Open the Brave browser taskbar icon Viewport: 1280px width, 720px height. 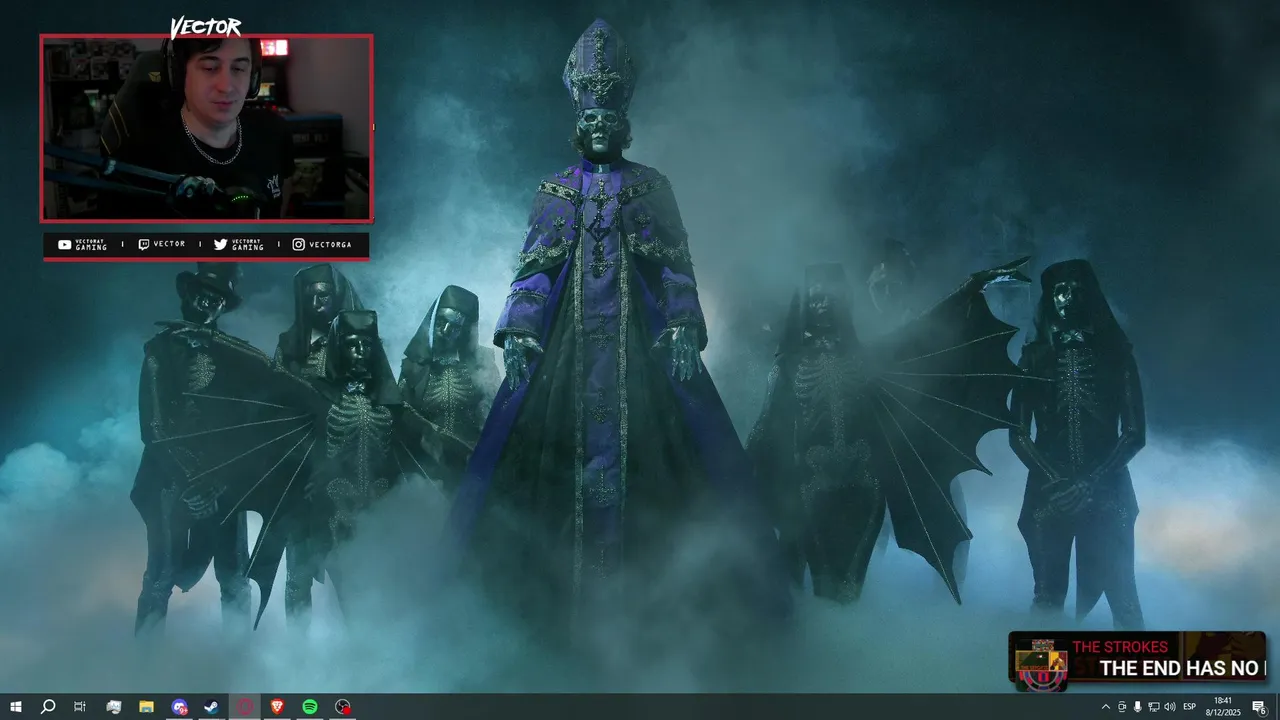click(277, 707)
